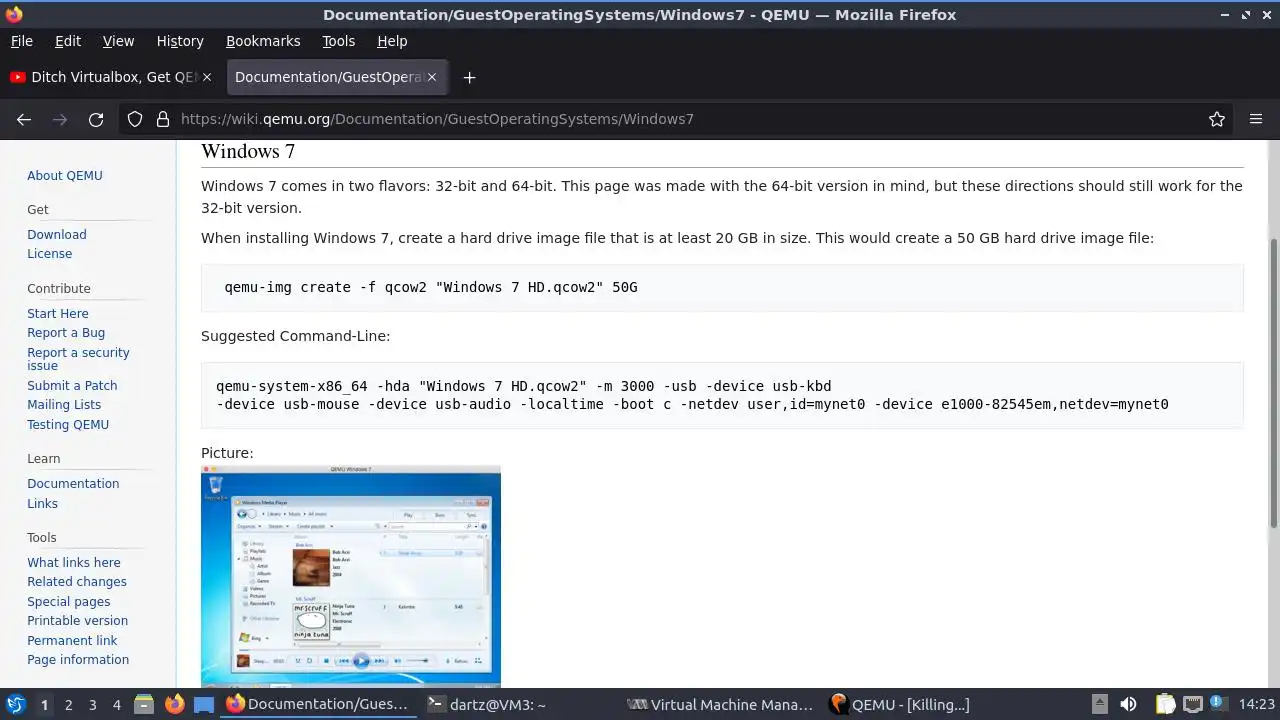Click the volume speaker tray icon
Screen dimensions: 1280x720
(1128, 704)
